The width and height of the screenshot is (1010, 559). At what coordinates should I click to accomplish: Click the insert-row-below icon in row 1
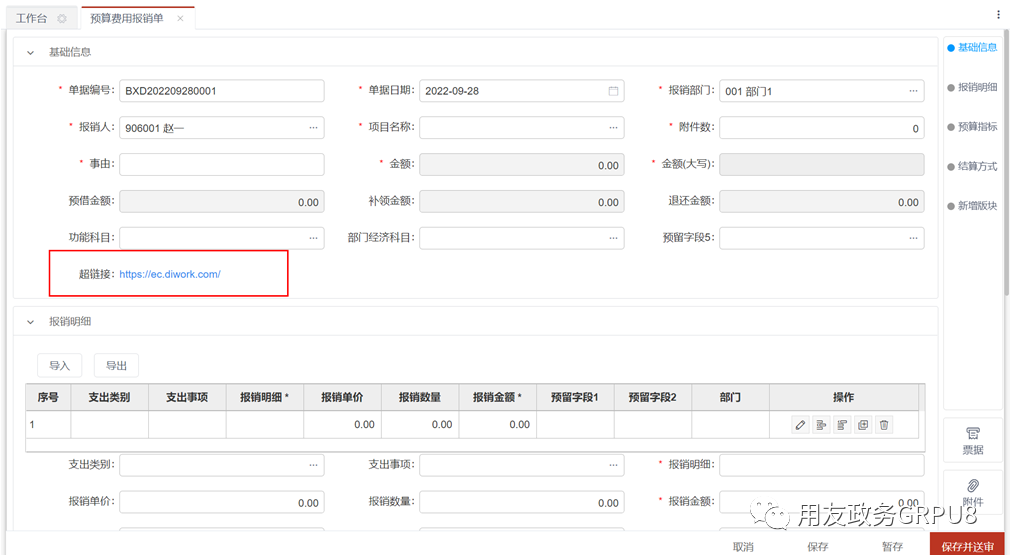pyautogui.click(x=821, y=425)
